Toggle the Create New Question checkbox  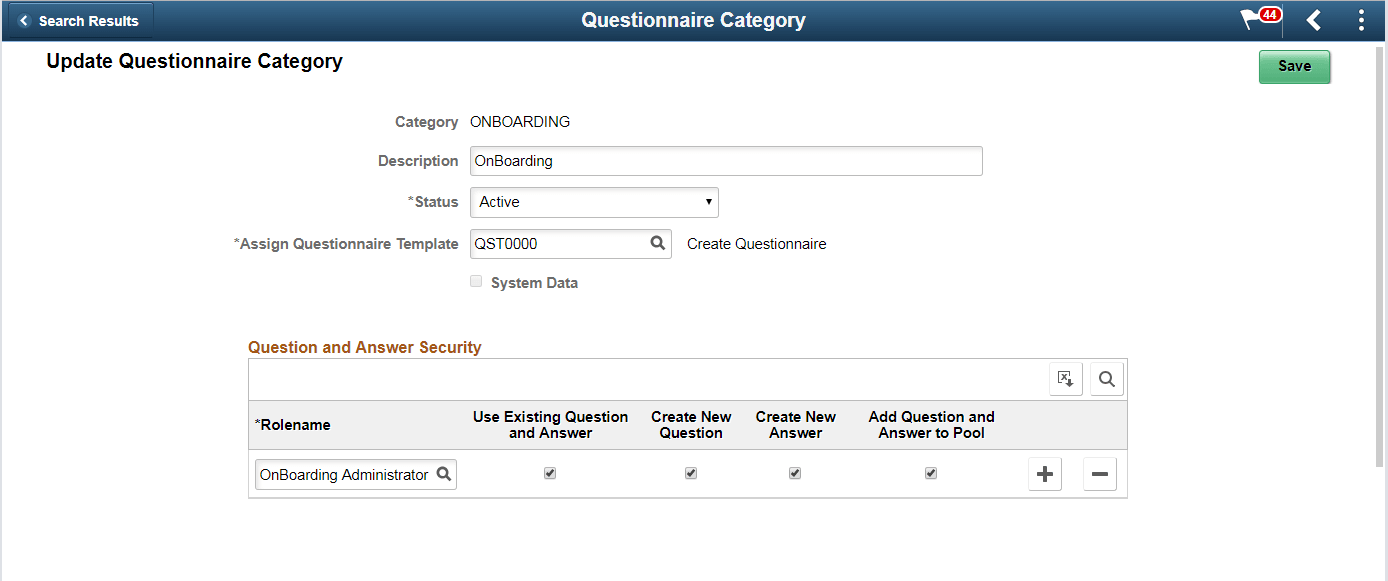point(691,472)
